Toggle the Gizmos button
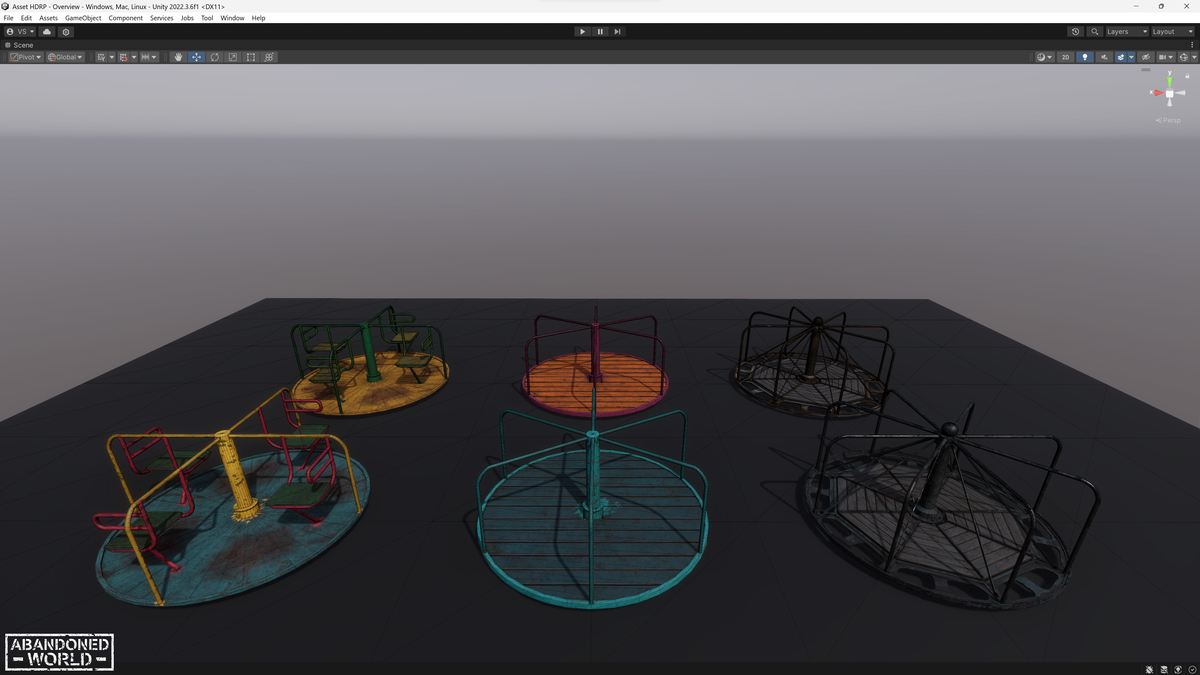The image size is (1200, 675). [1183, 57]
